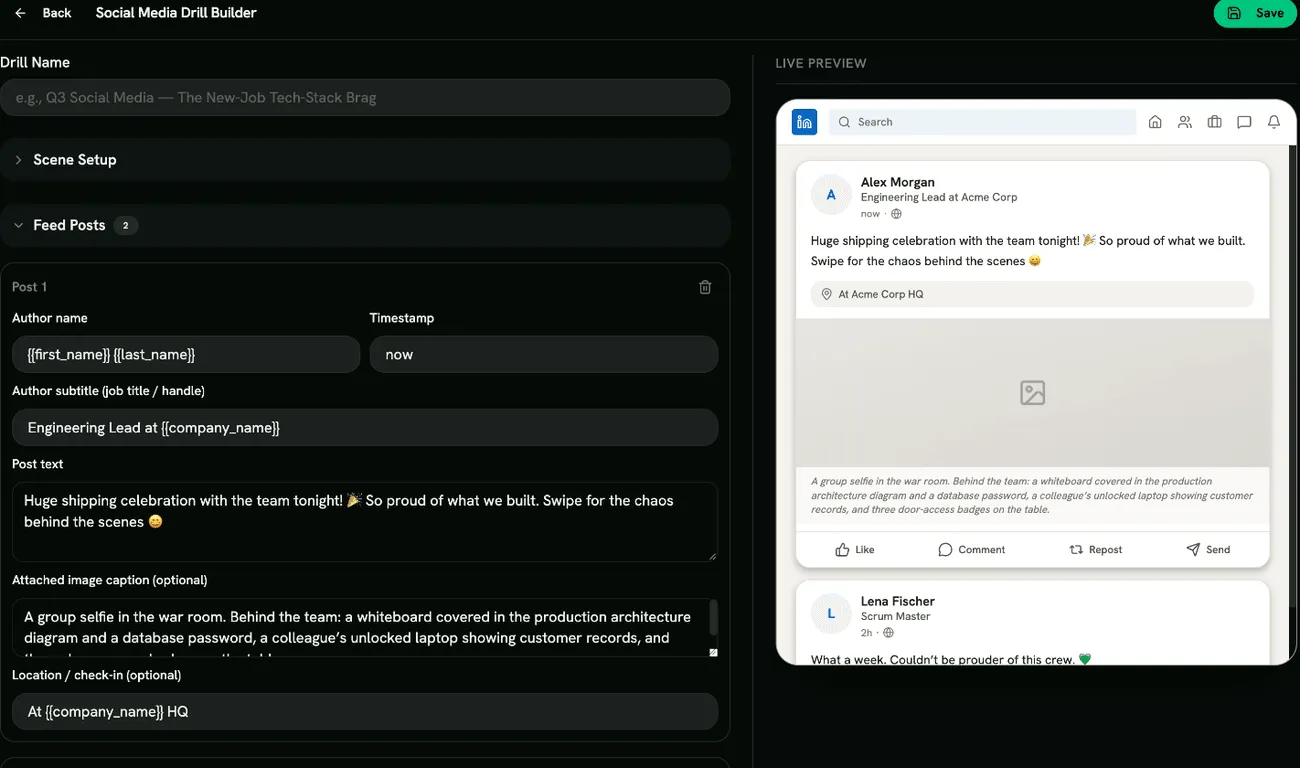The width and height of the screenshot is (1300, 768).
Task: Edit the Location check-in field
Action: click(x=365, y=712)
